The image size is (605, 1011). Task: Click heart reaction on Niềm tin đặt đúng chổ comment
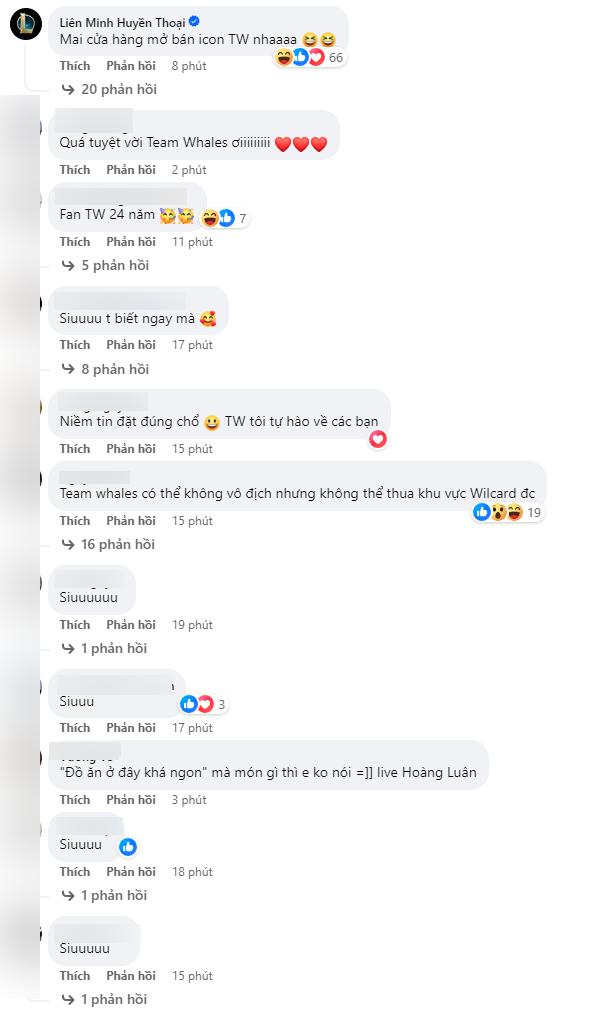377,439
